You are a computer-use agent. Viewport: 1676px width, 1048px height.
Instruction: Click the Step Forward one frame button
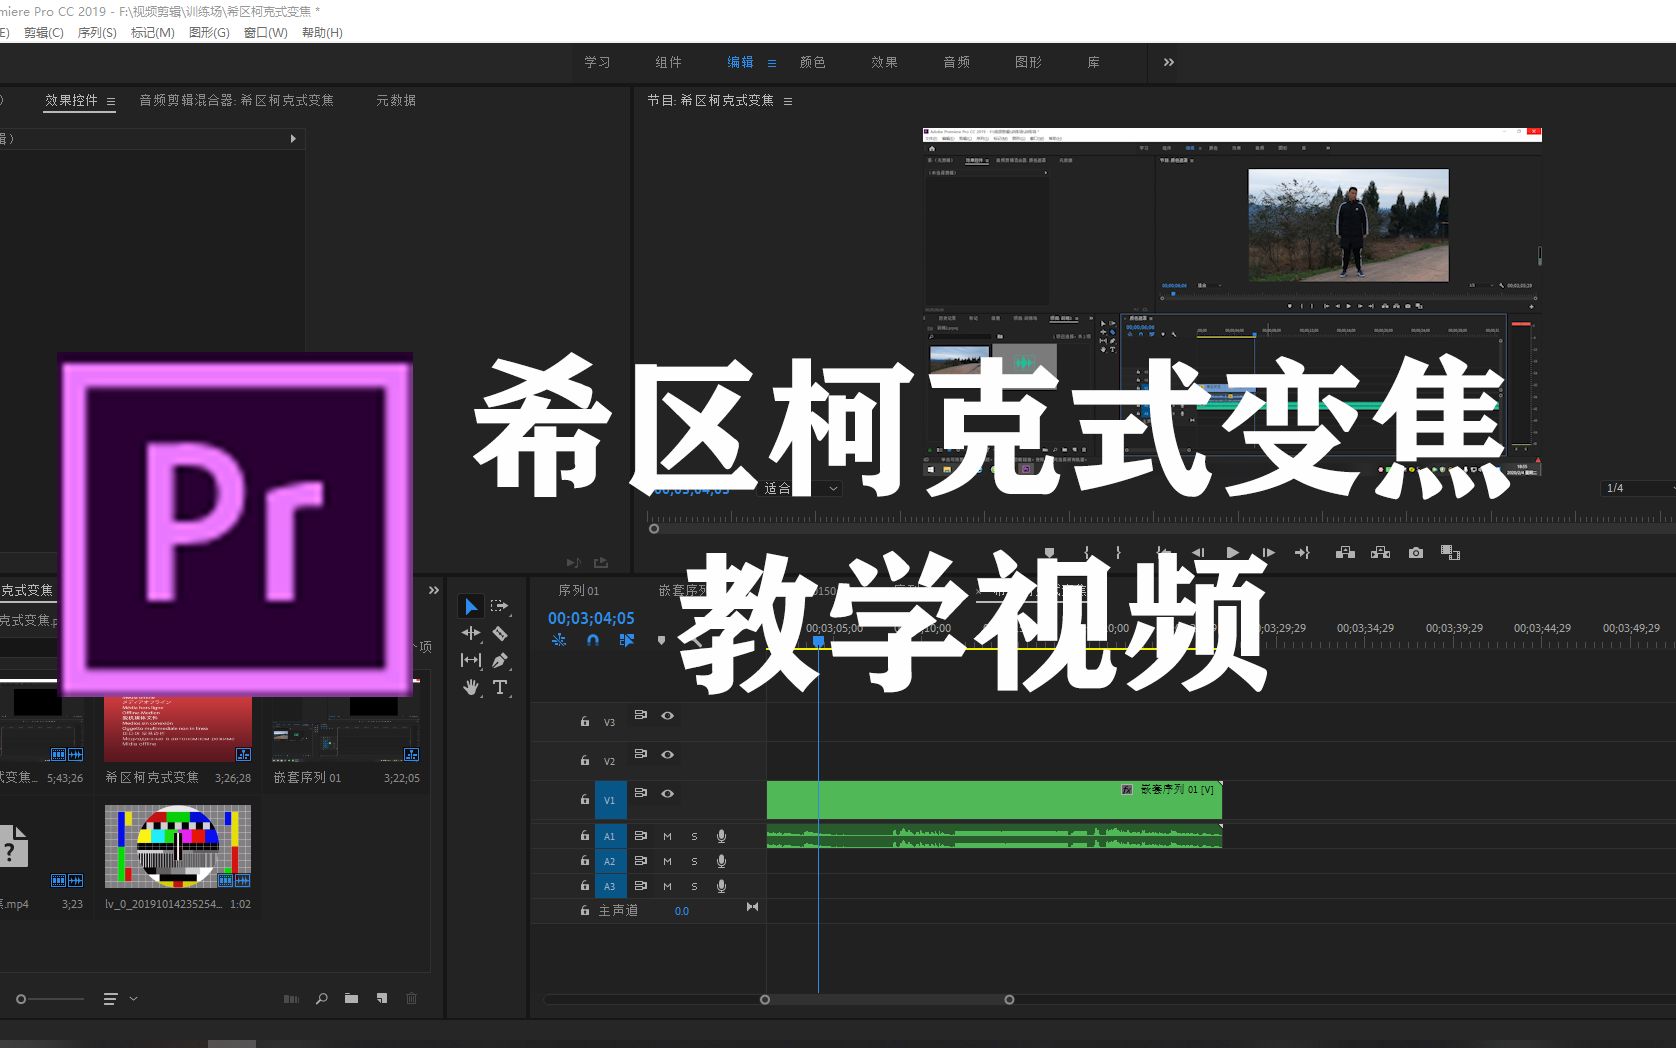click(x=1267, y=552)
